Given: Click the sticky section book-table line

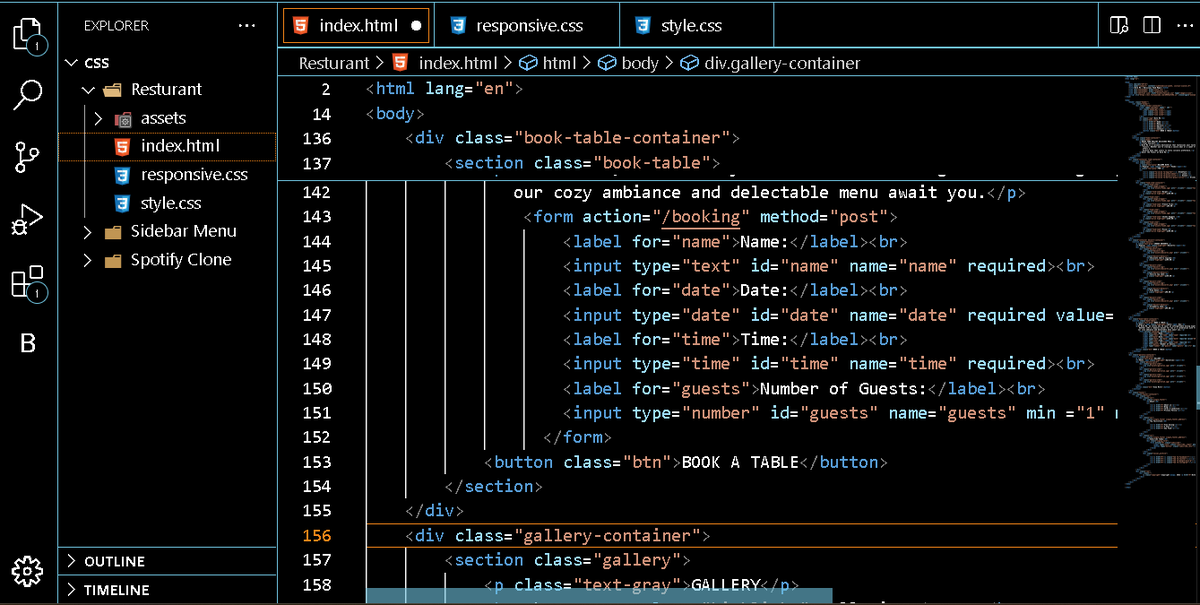Looking at the screenshot, I should [582, 163].
